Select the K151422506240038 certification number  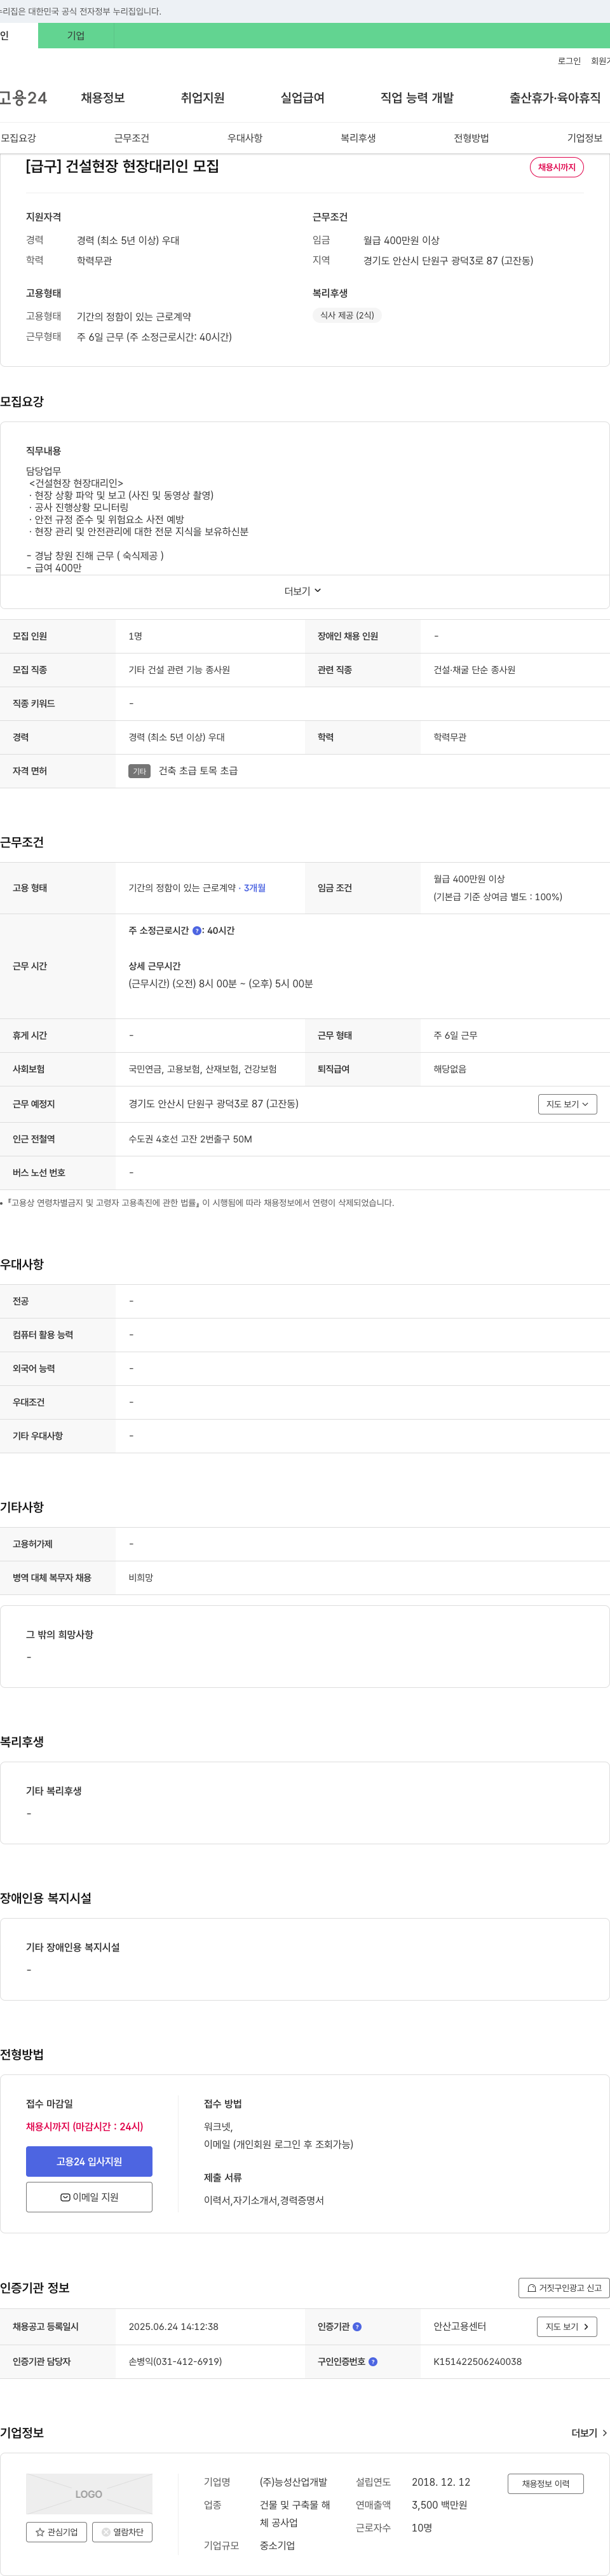(477, 2362)
